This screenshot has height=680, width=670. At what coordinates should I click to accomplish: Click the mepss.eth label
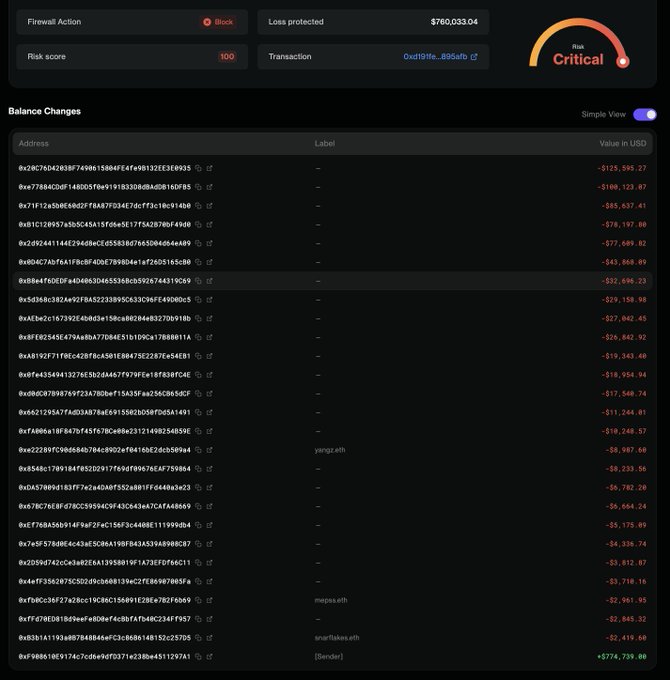(x=331, y=600)
